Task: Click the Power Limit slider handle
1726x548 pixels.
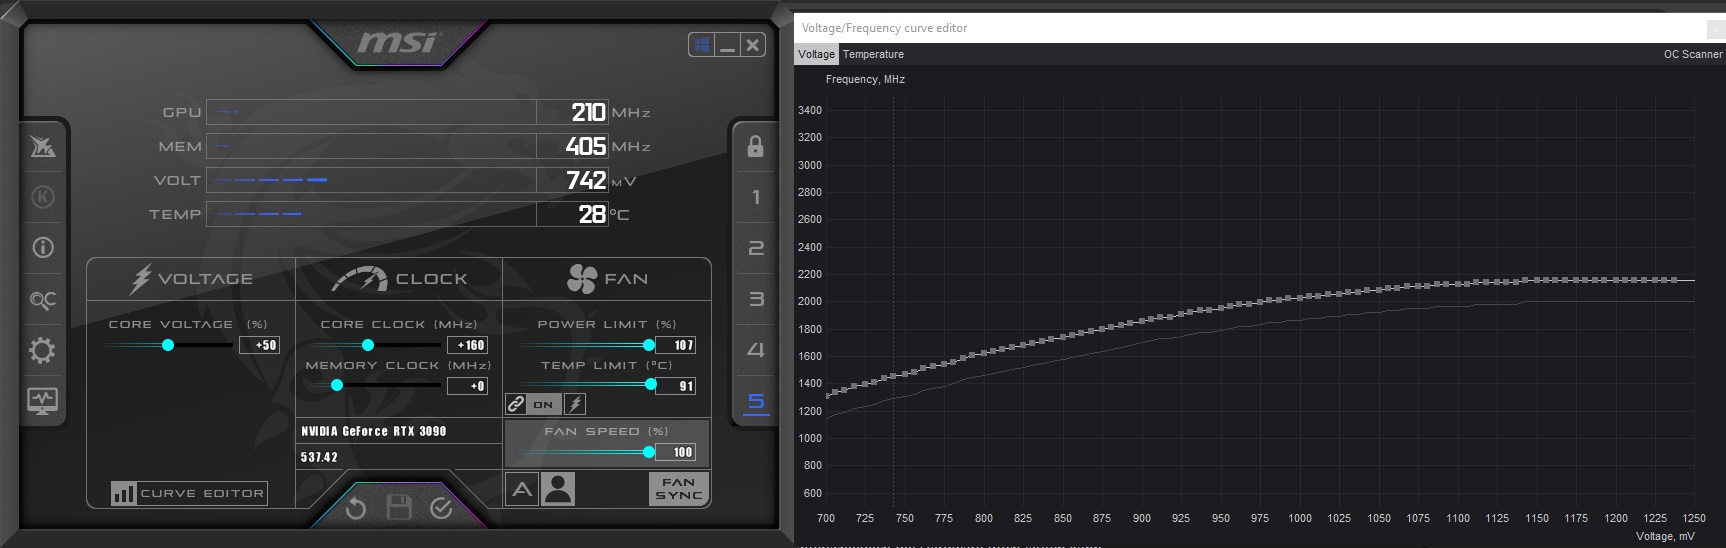Action: pyautogui.click(x=649, y=345)
